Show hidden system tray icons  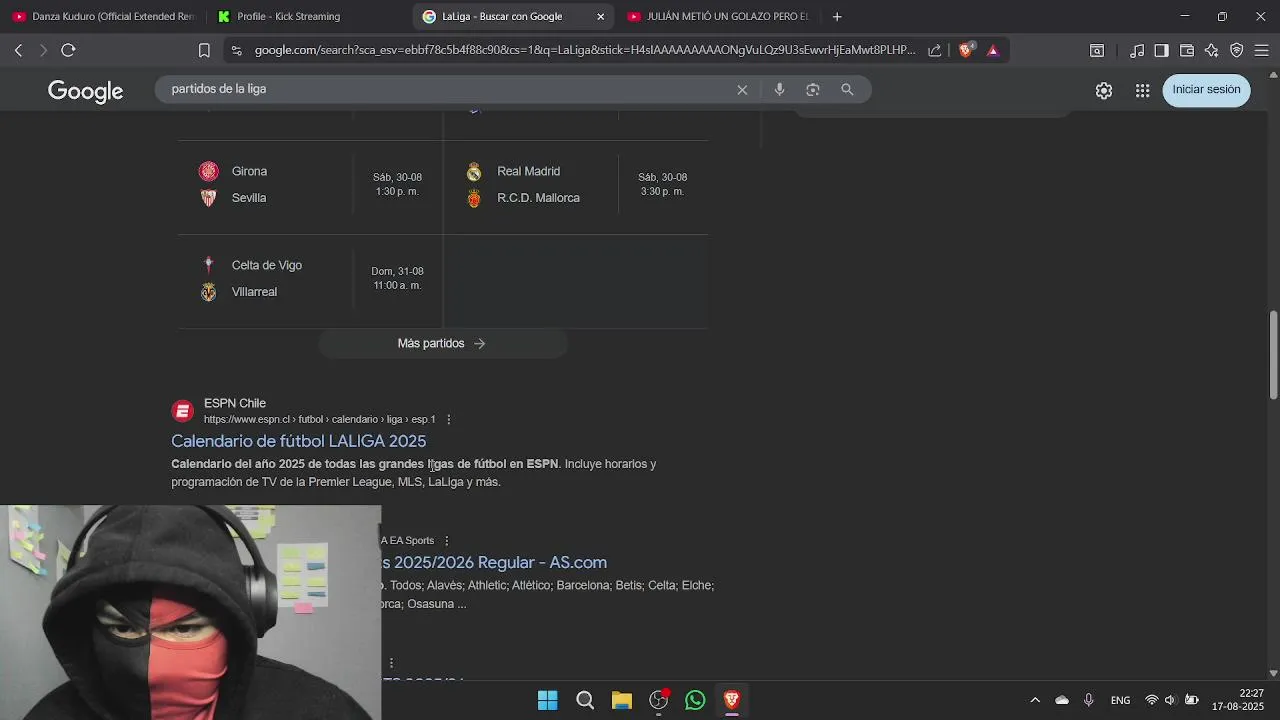click(x=1035, y=700)
